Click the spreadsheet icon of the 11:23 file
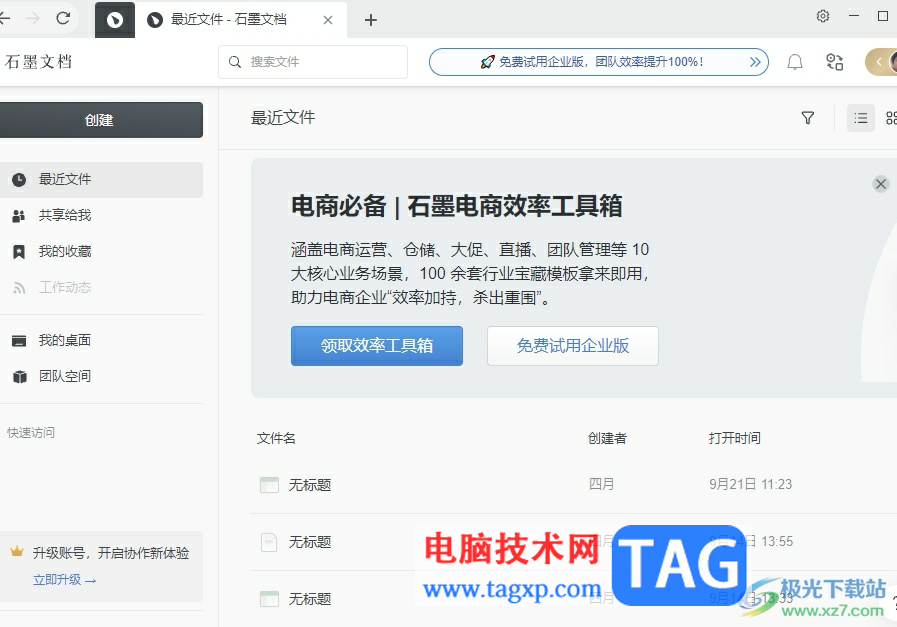Viewport: 897px width, 627px height. 269,485
